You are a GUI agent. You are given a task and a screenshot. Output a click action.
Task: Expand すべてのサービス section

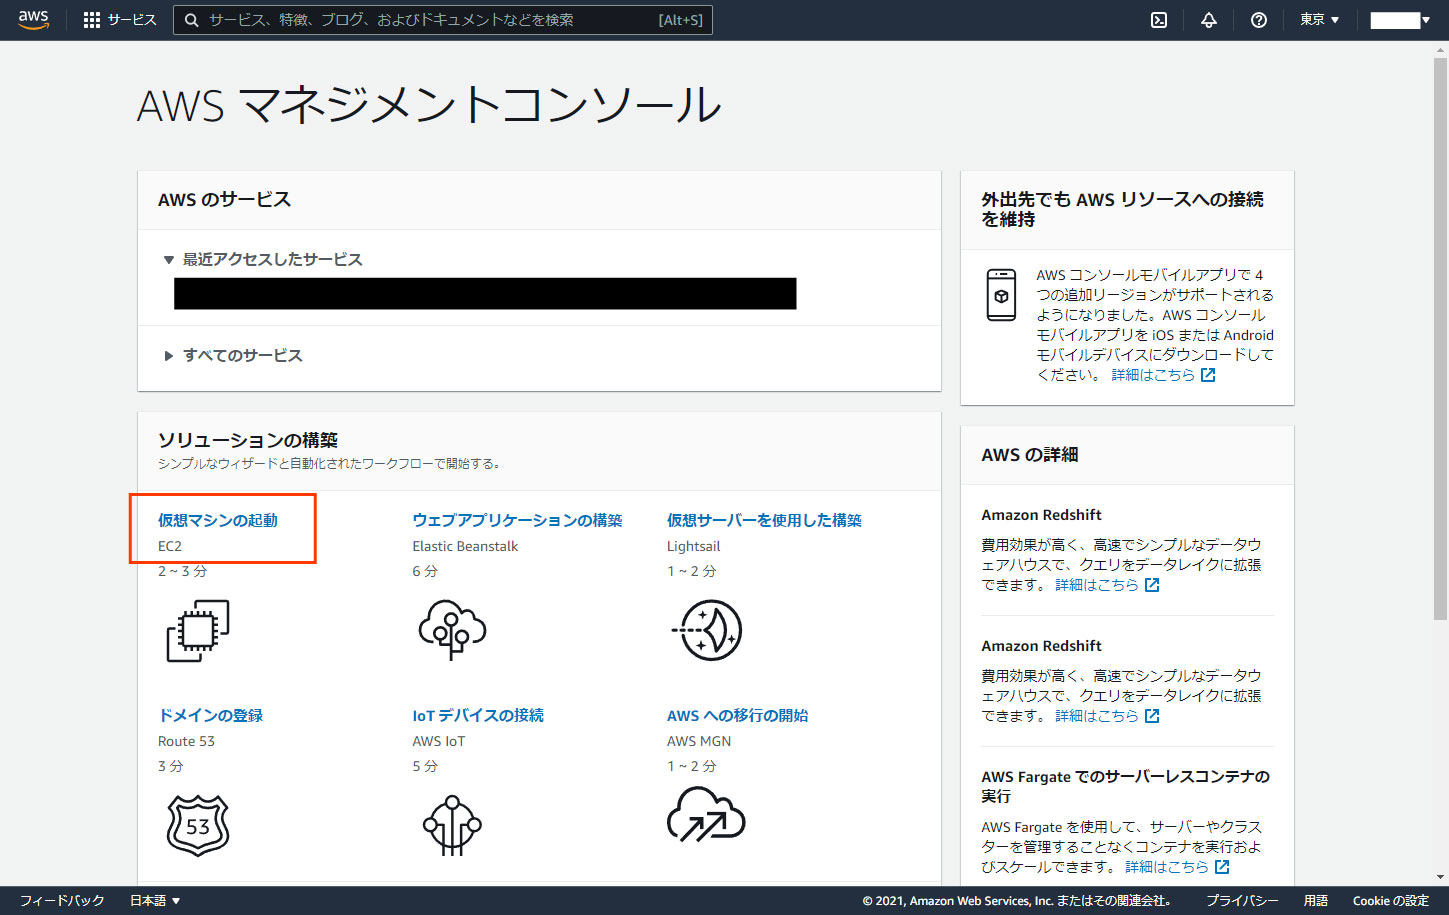point(233,355)
